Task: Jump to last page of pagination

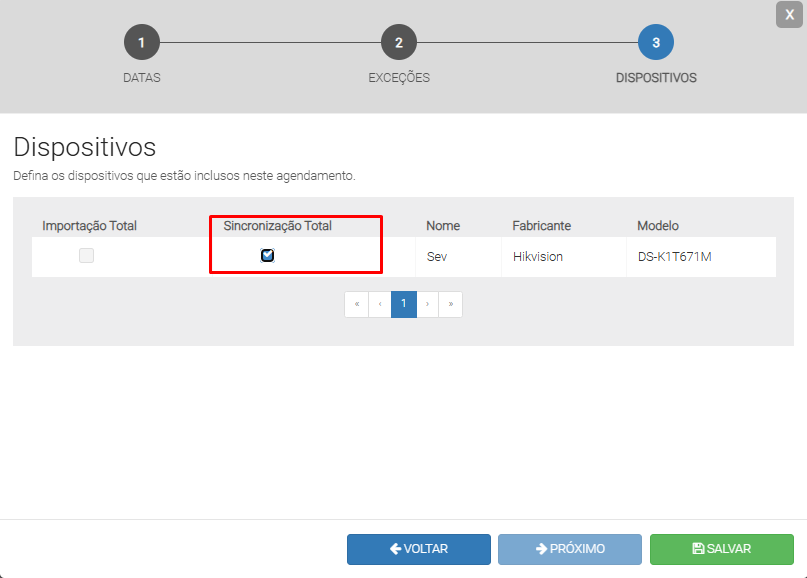Action: tap(450, 304)
